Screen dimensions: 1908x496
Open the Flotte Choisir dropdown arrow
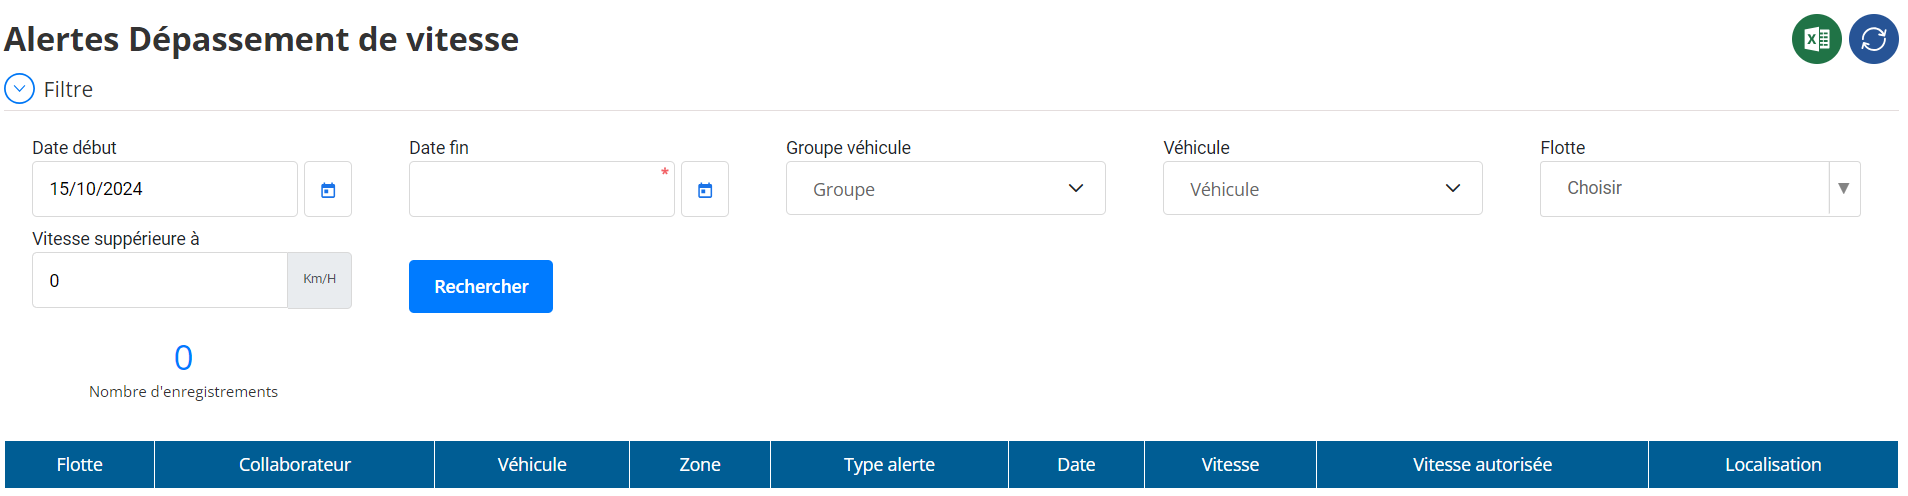[1844, 189]
